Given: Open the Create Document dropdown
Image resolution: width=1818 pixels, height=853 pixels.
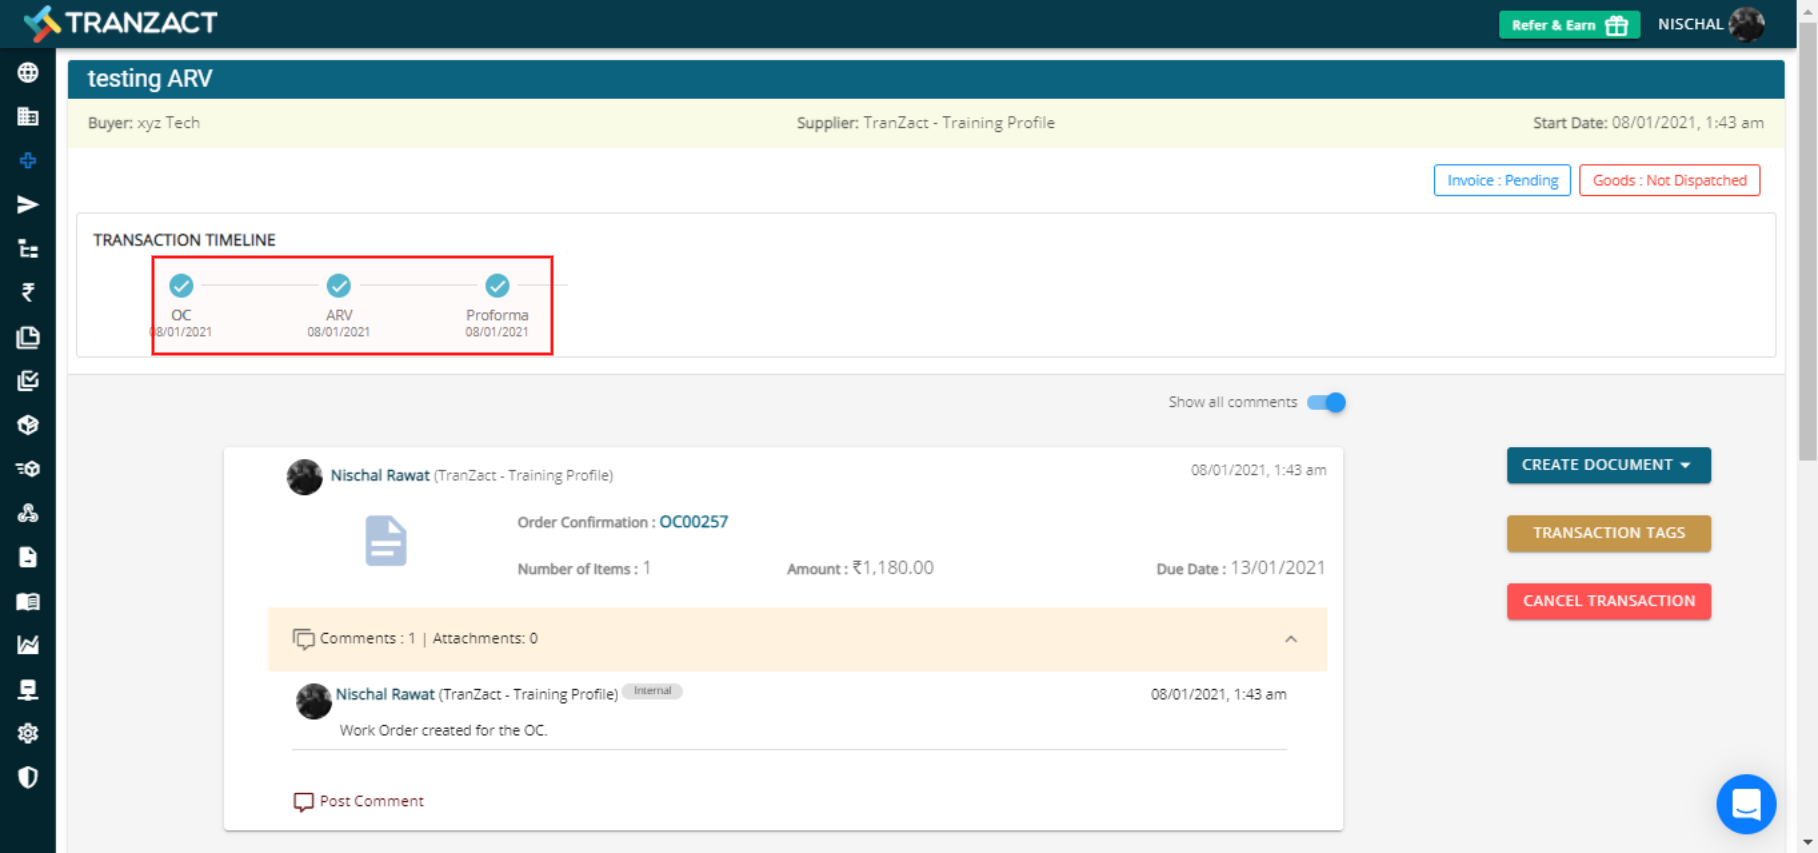Looking at the screenshot, I should pyautogui.click(x=1608, y=465).
